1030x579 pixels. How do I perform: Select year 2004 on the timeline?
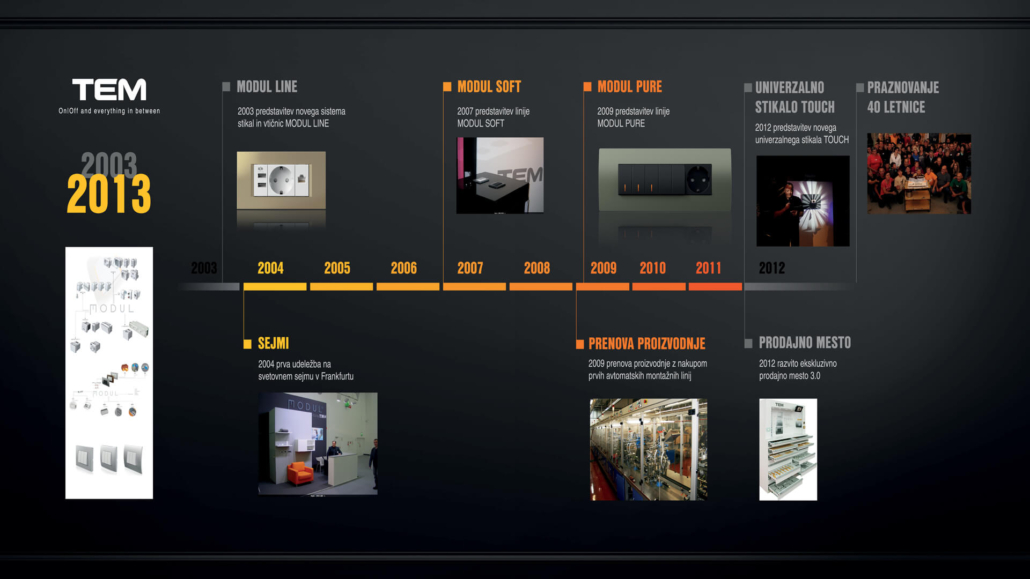pyautogui.click(x=271, y=268)
